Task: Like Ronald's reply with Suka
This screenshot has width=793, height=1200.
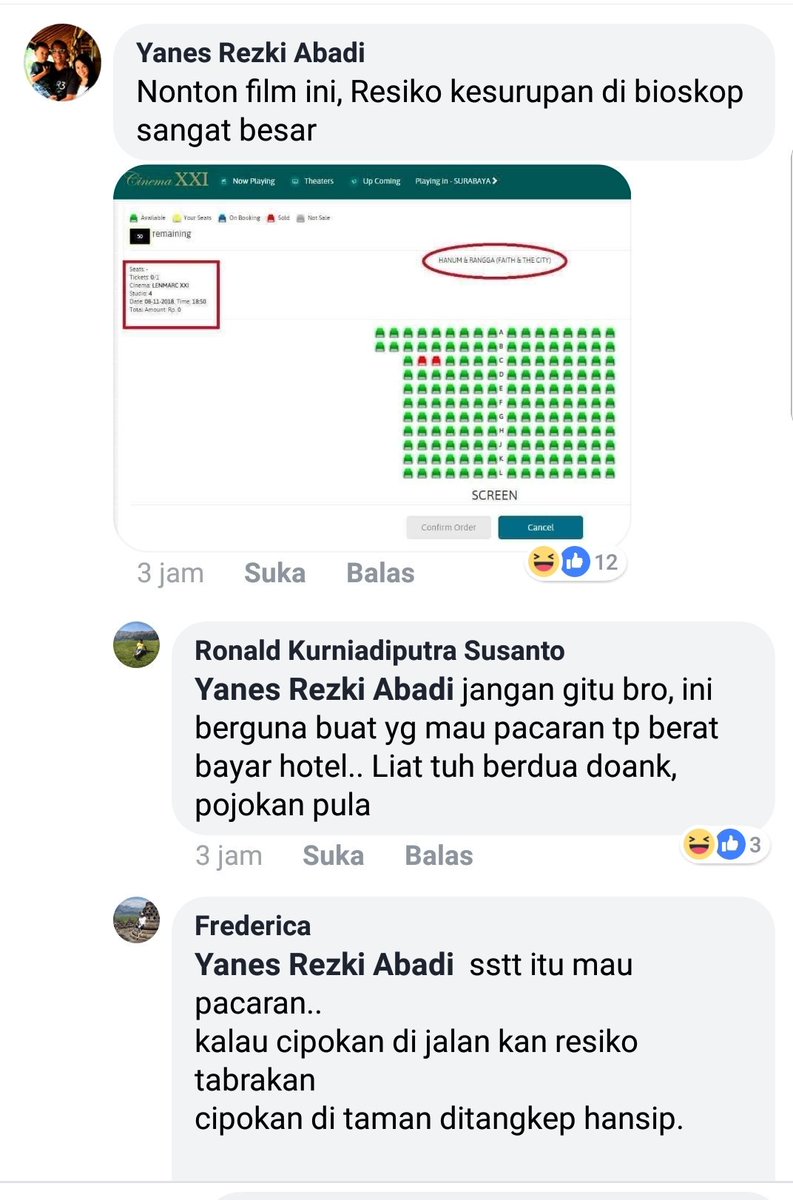Action: click(333, 855)
